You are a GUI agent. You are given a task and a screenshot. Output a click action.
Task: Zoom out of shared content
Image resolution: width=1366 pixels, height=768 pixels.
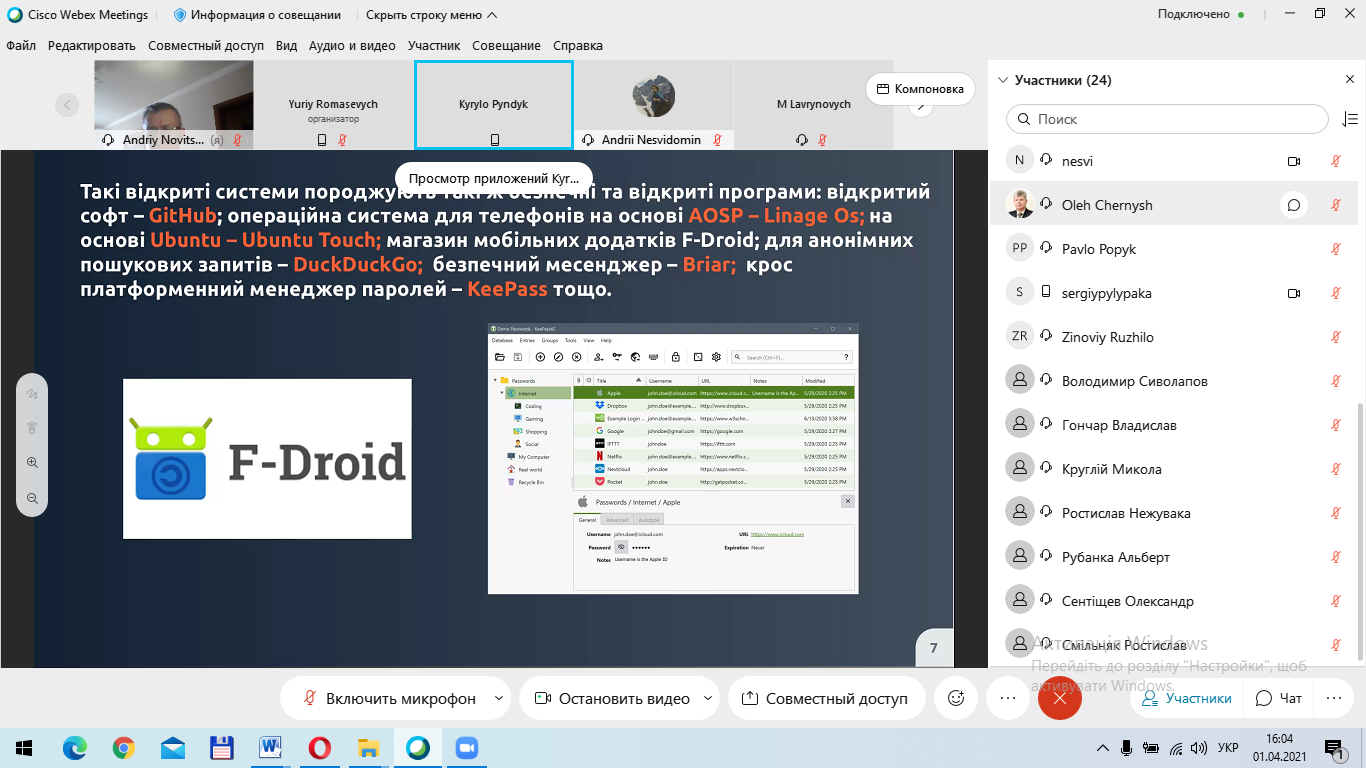click(32, 498)
